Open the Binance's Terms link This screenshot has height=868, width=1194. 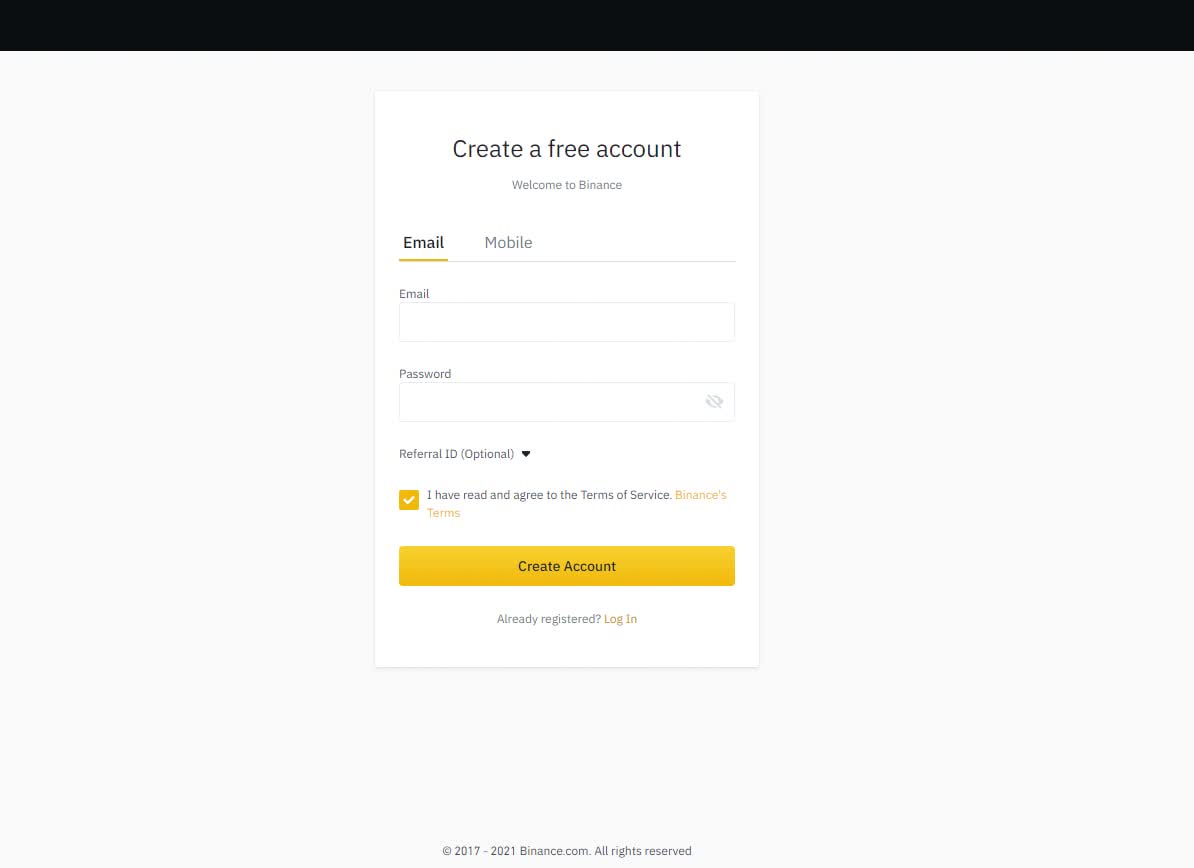(x=700, y=495)
